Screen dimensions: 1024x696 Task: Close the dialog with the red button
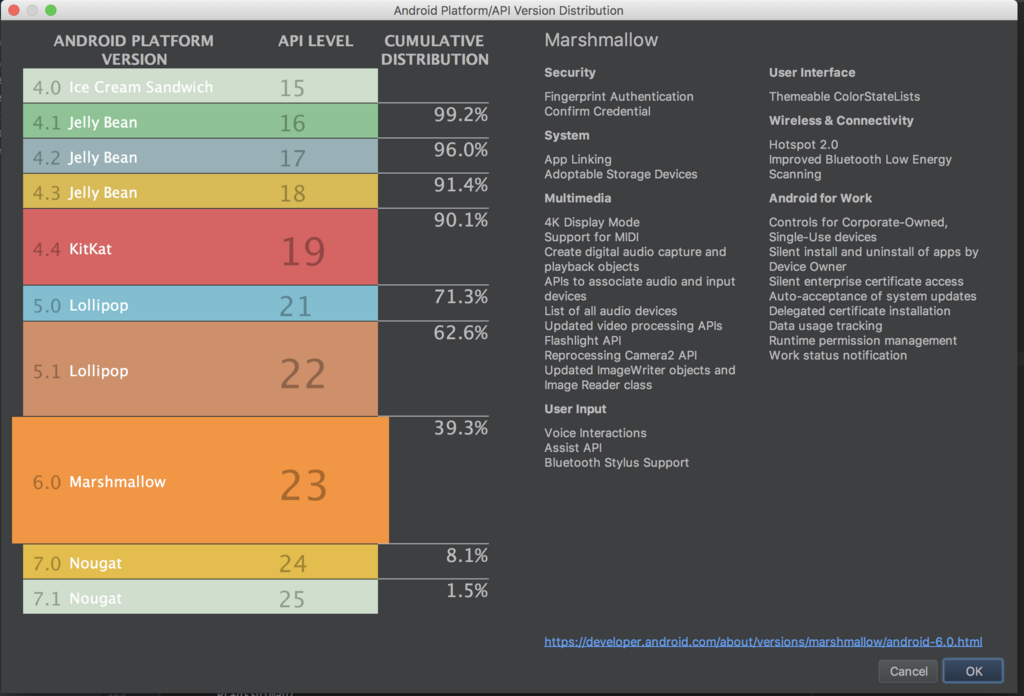tap(13, 10)
